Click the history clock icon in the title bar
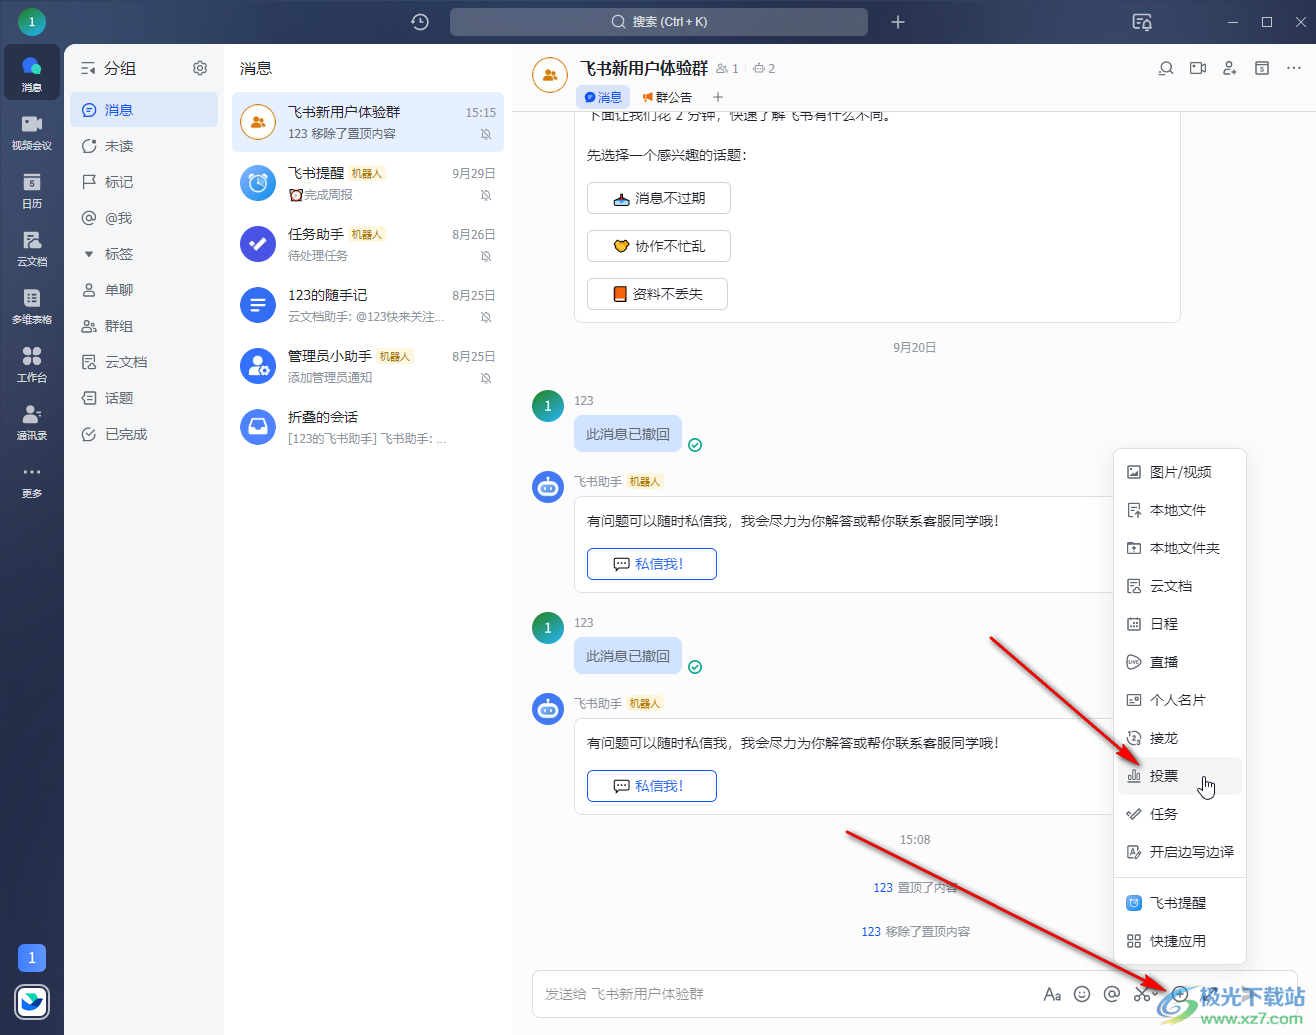The height and width of the screenshot is (1035, 1316). (420, 22)
